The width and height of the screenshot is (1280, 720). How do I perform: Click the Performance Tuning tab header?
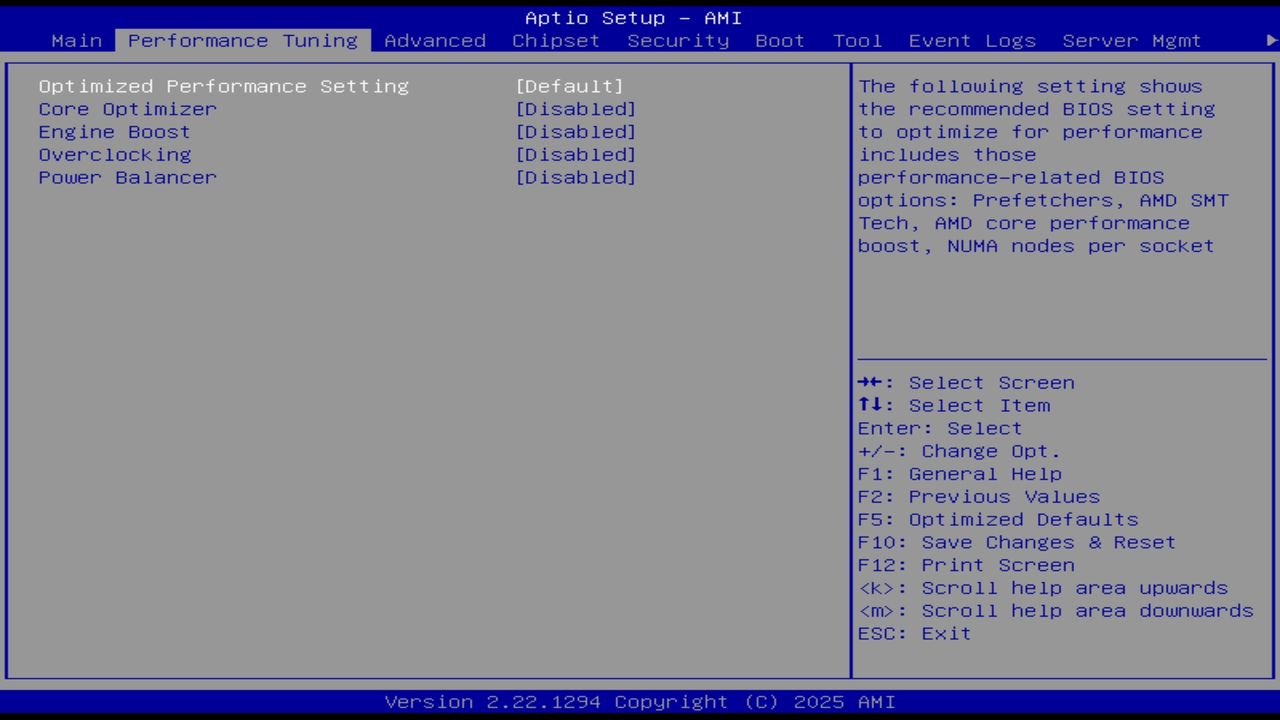point(242,41)
